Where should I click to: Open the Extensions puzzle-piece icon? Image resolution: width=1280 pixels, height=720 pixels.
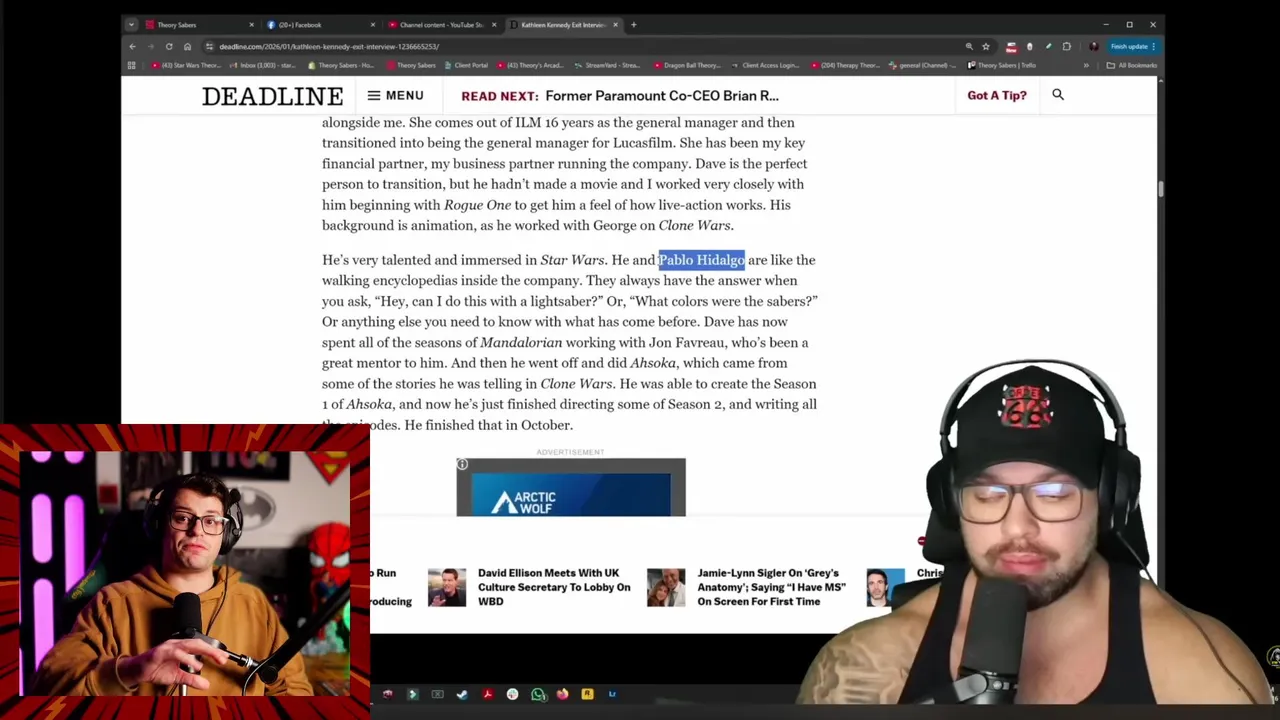coord(1066,46)
